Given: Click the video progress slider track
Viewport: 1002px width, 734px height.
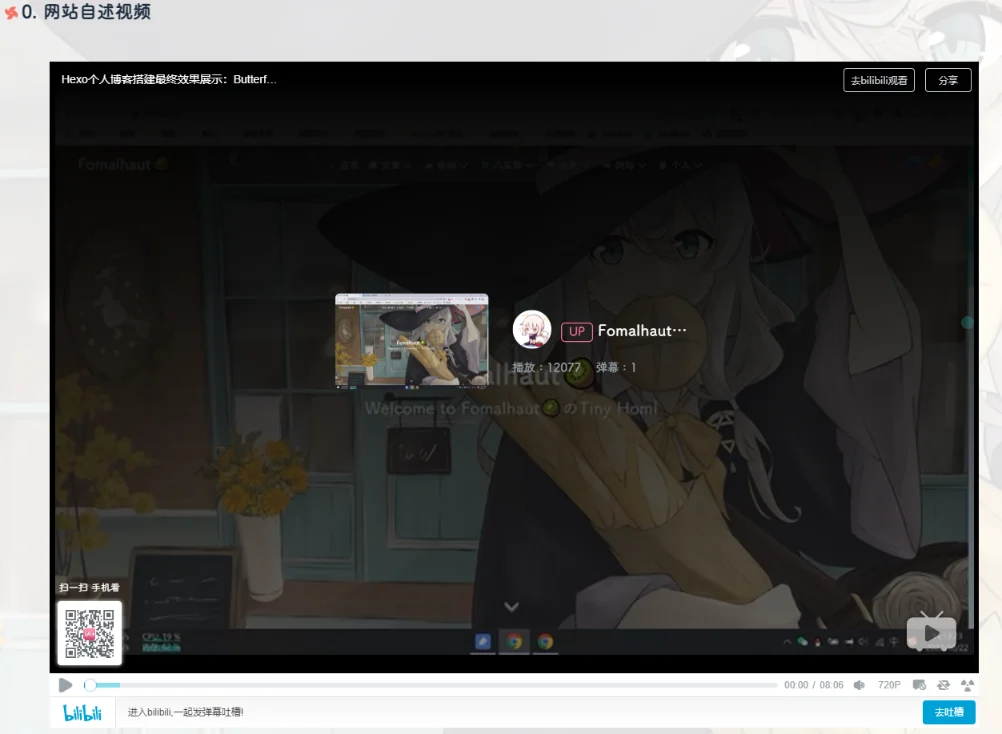Looking at the screenshot, I should pos(430,685).
